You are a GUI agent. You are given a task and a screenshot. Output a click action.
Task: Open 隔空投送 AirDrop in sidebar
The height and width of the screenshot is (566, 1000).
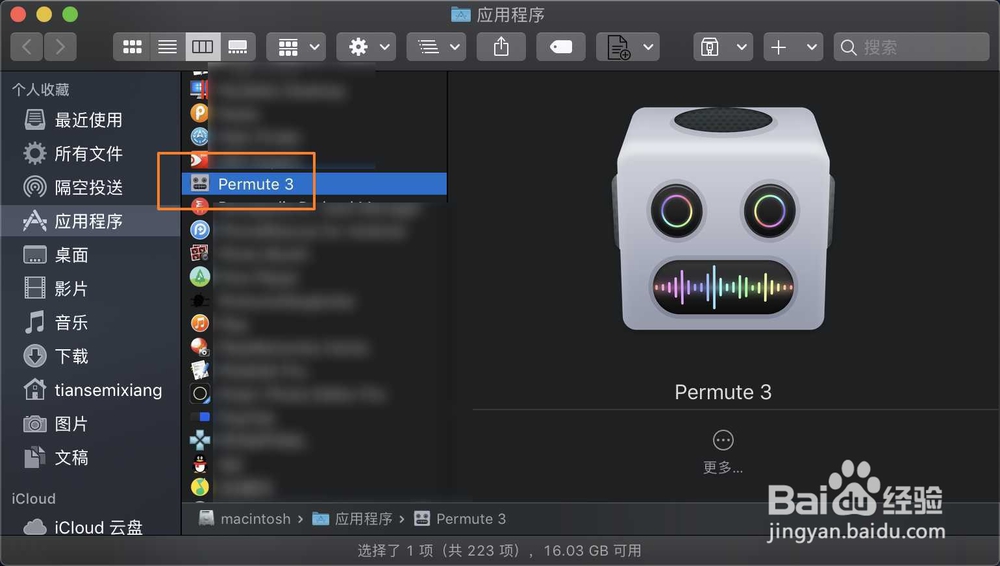(91, 188)
